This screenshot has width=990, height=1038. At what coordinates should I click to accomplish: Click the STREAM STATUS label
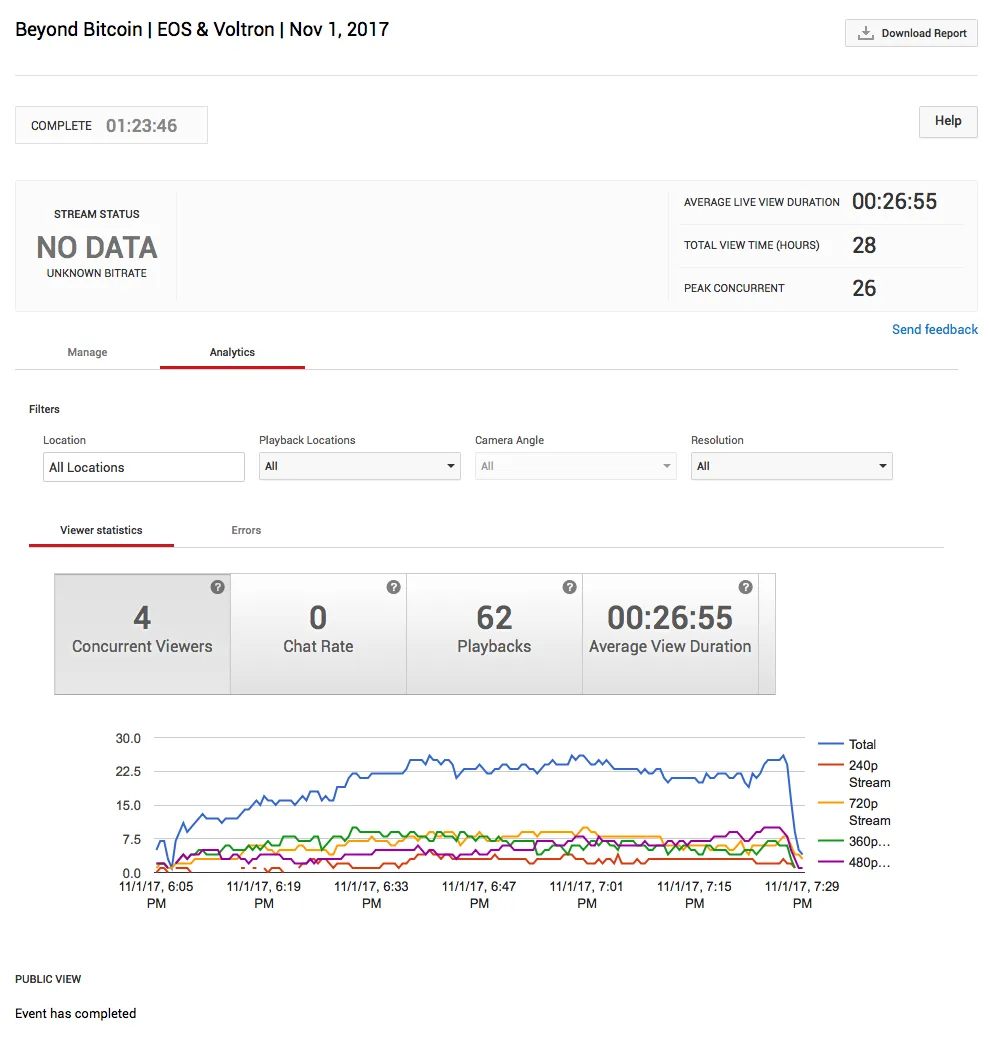click(x=97, y=214)
